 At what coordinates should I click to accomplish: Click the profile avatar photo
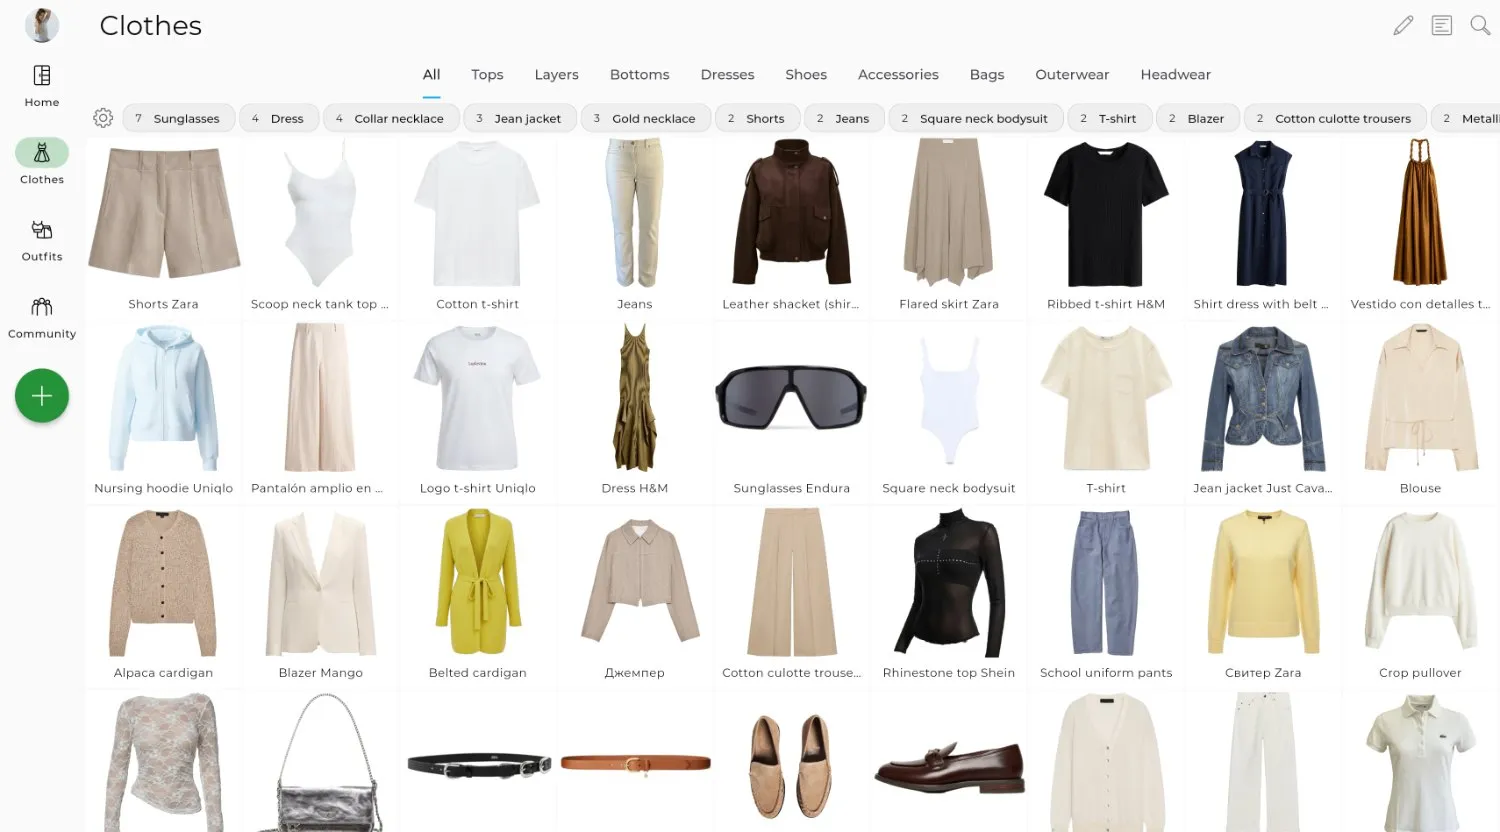coord(42,25)
